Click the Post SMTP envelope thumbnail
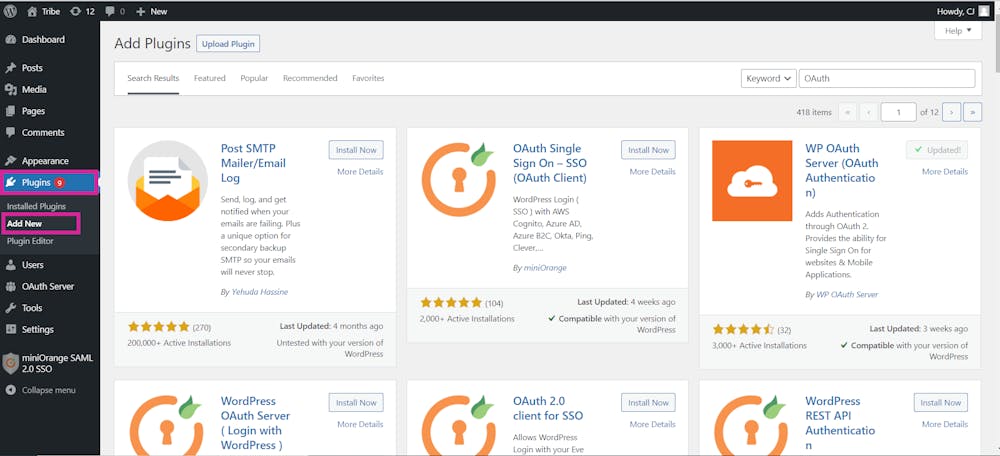The image size is (1000, 456). (x=168, y=180)
